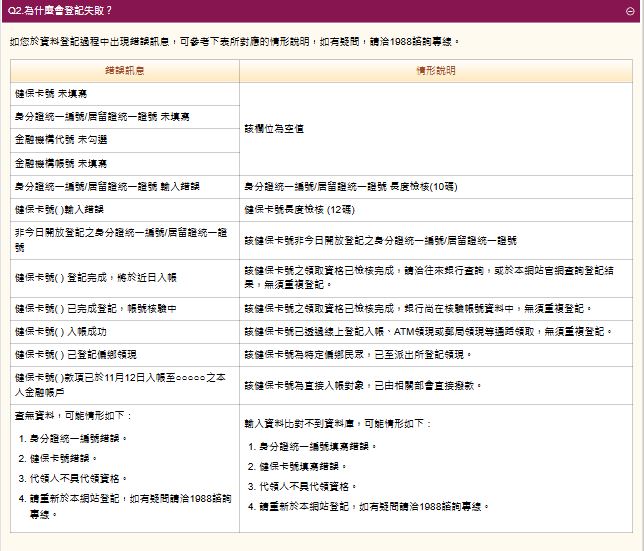Viewport: 644px width, 551px height.
Task: Select the '身分證統一編號/居留證統一證號 輸入錯誤' cell
Action: (125, 187)
